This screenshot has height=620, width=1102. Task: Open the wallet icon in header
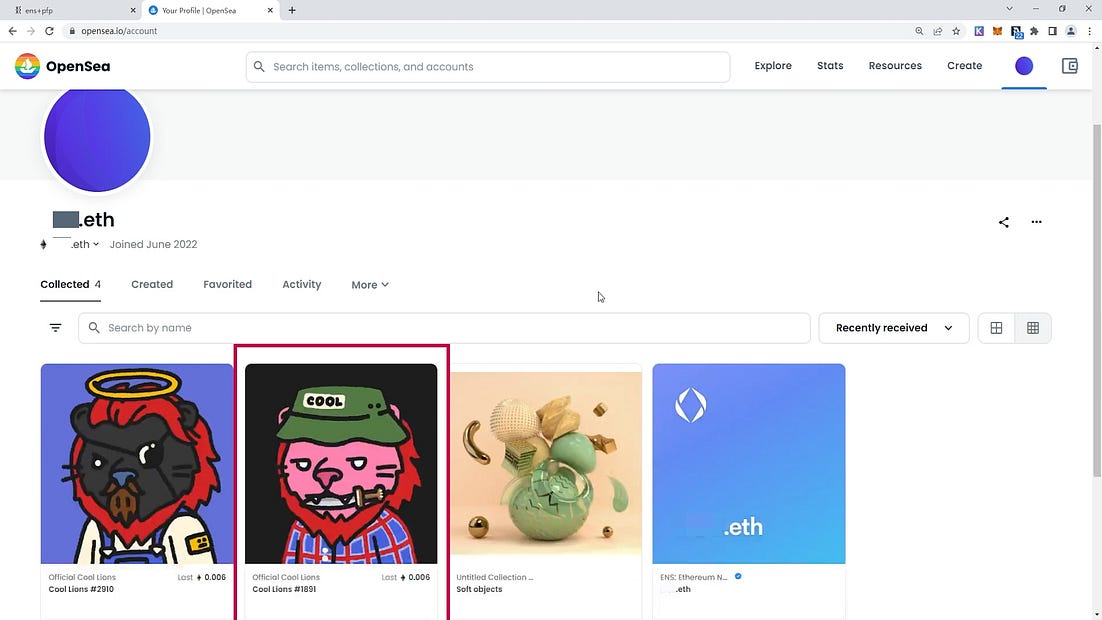[1070, 66]
